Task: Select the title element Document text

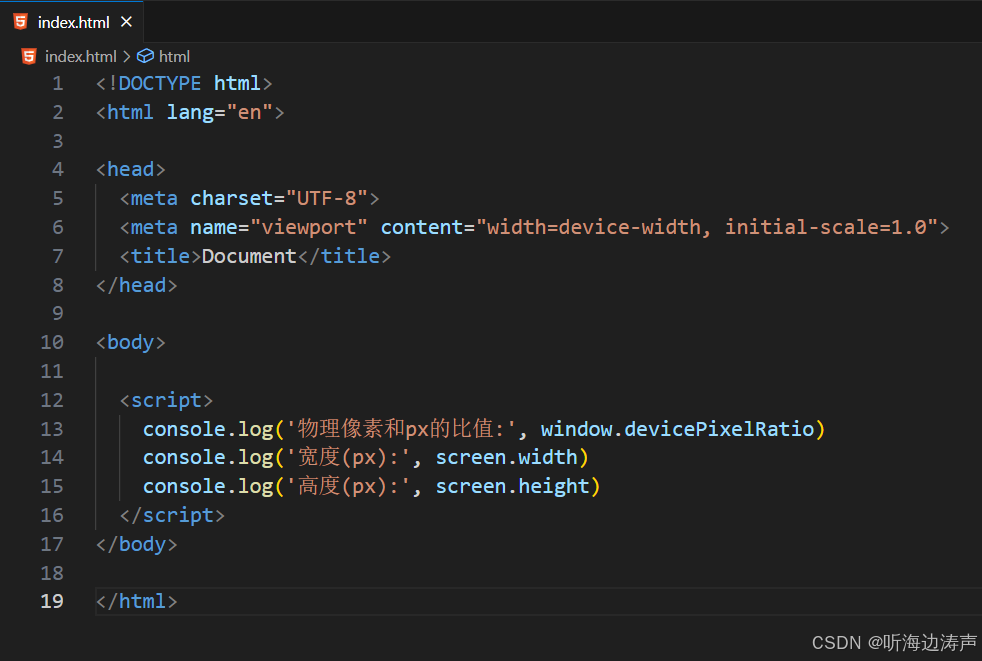Action: [x=247, y=256]
